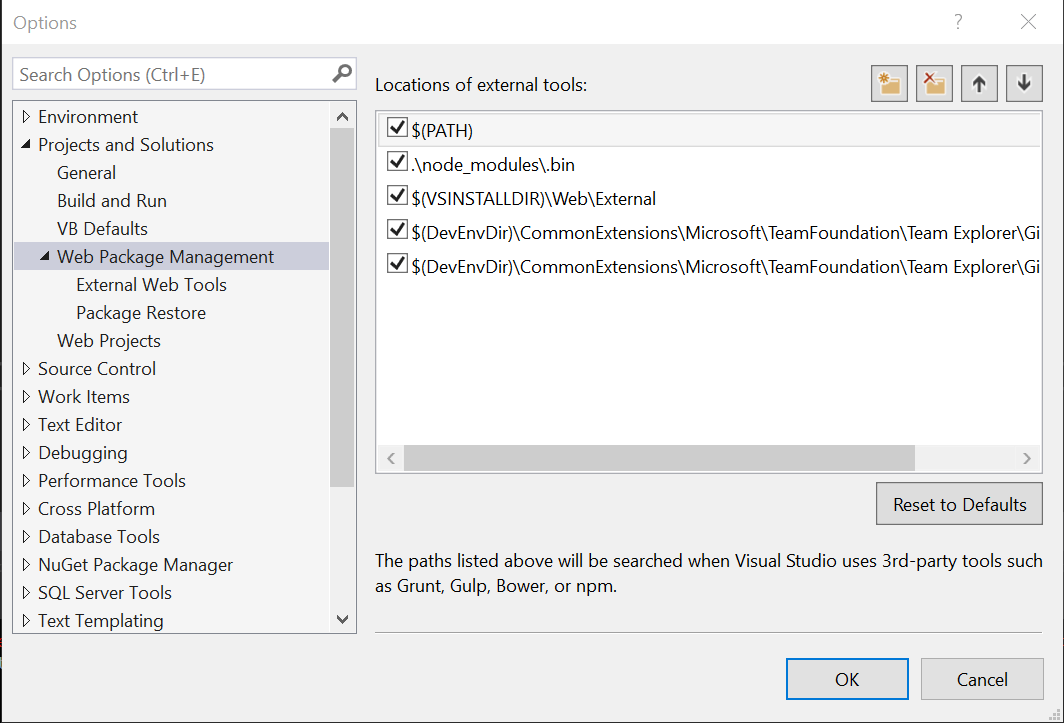Toggle the second $(DevEnvDir) Team Explorer checkbox
The width and height of the screenshot is (1064, 723).
click(x=397, y=263)
